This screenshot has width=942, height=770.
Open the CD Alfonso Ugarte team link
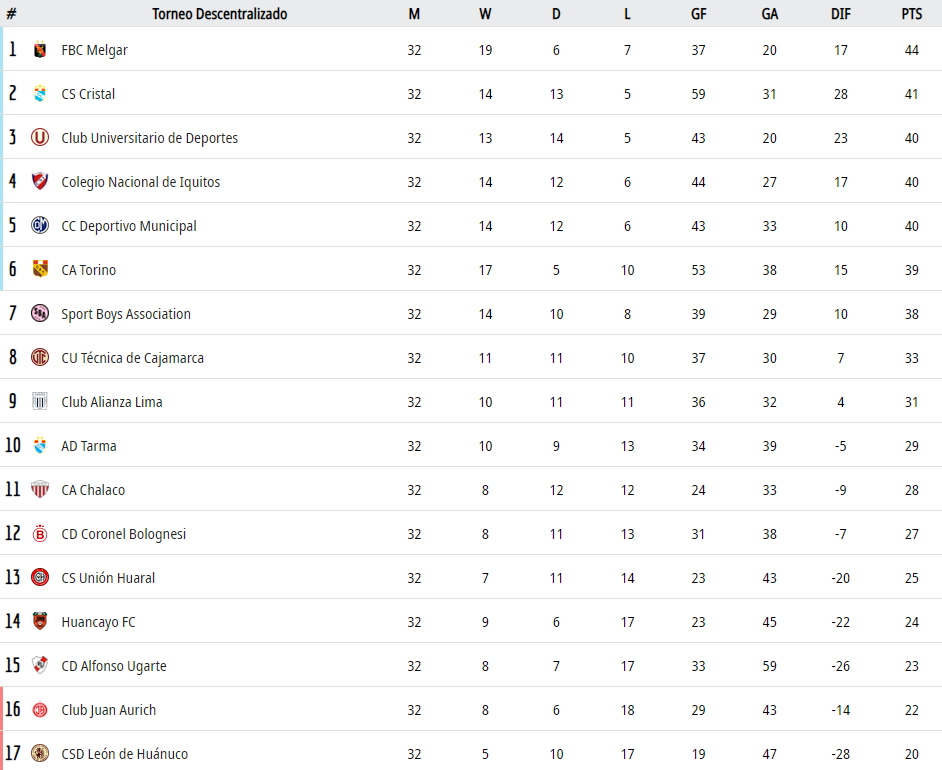[x=114, y=666]
